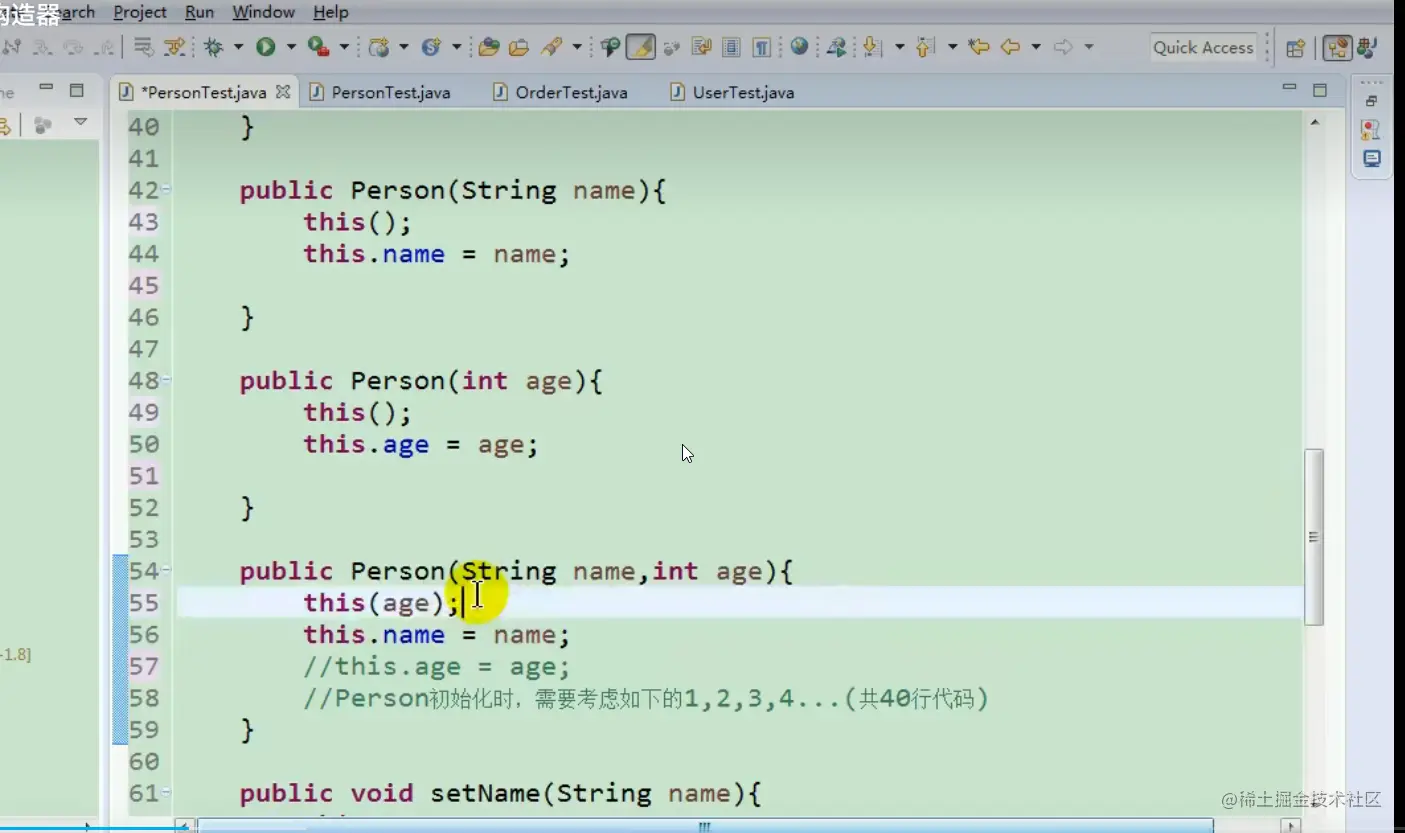1405x833 pixels.
Task: Click the "this.name = name;" statement on line 44
Action: pos(437,254)
